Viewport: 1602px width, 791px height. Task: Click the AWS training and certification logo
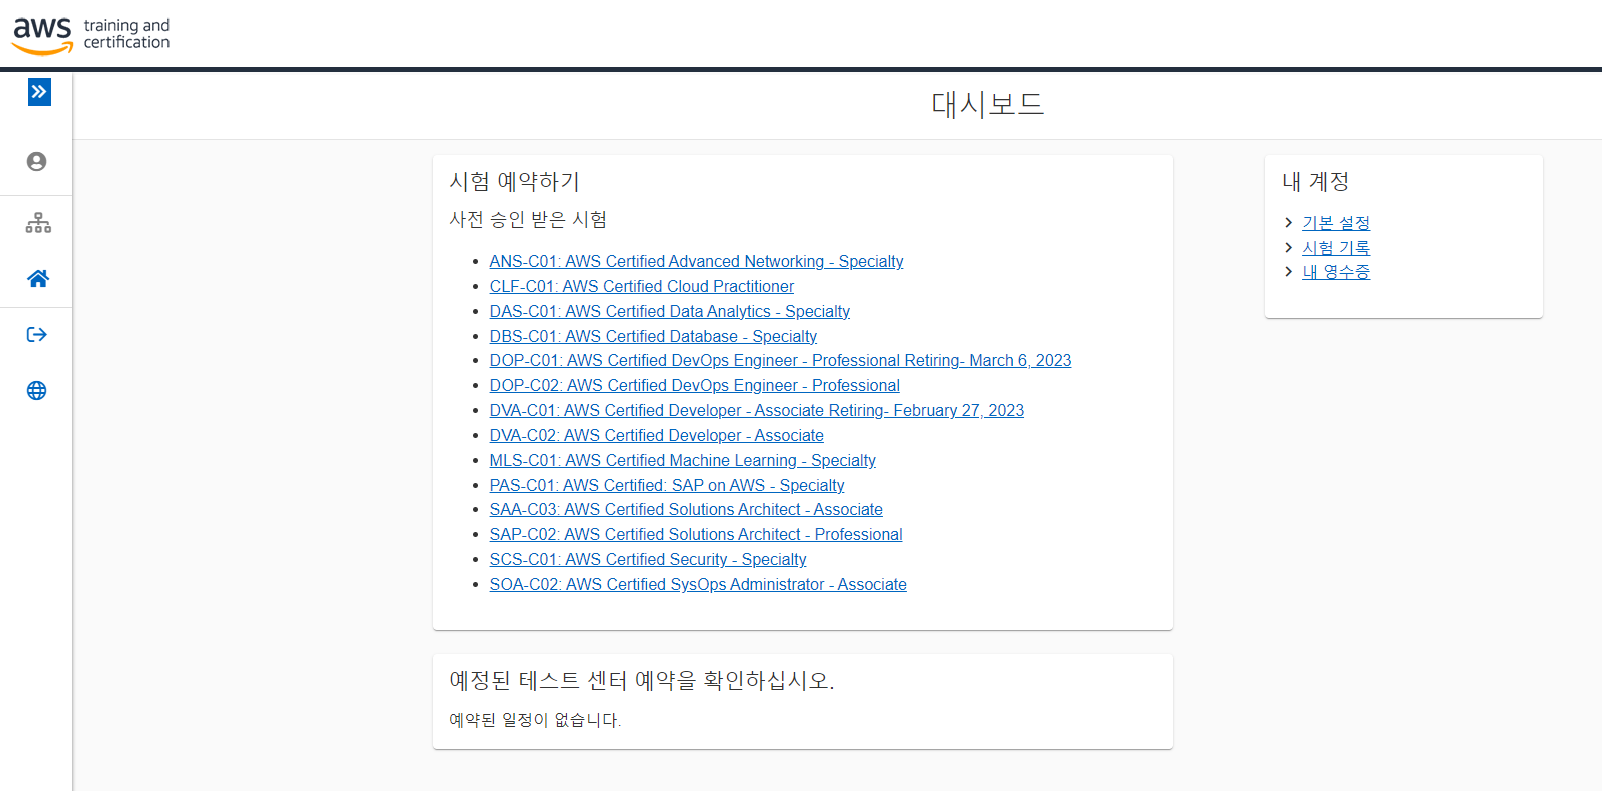click(91, 35)
